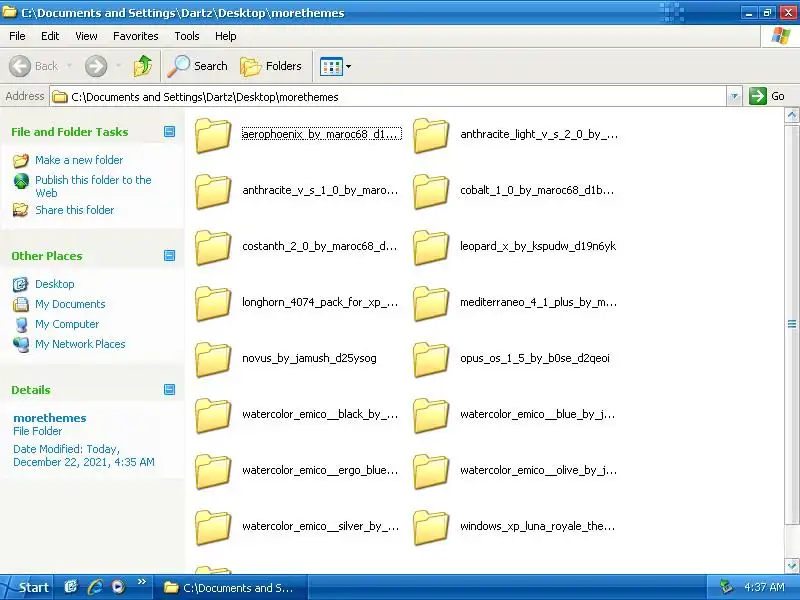The image size is (800, 600).
Task: Click the system tray network icon
Action: tap(727, 587)
